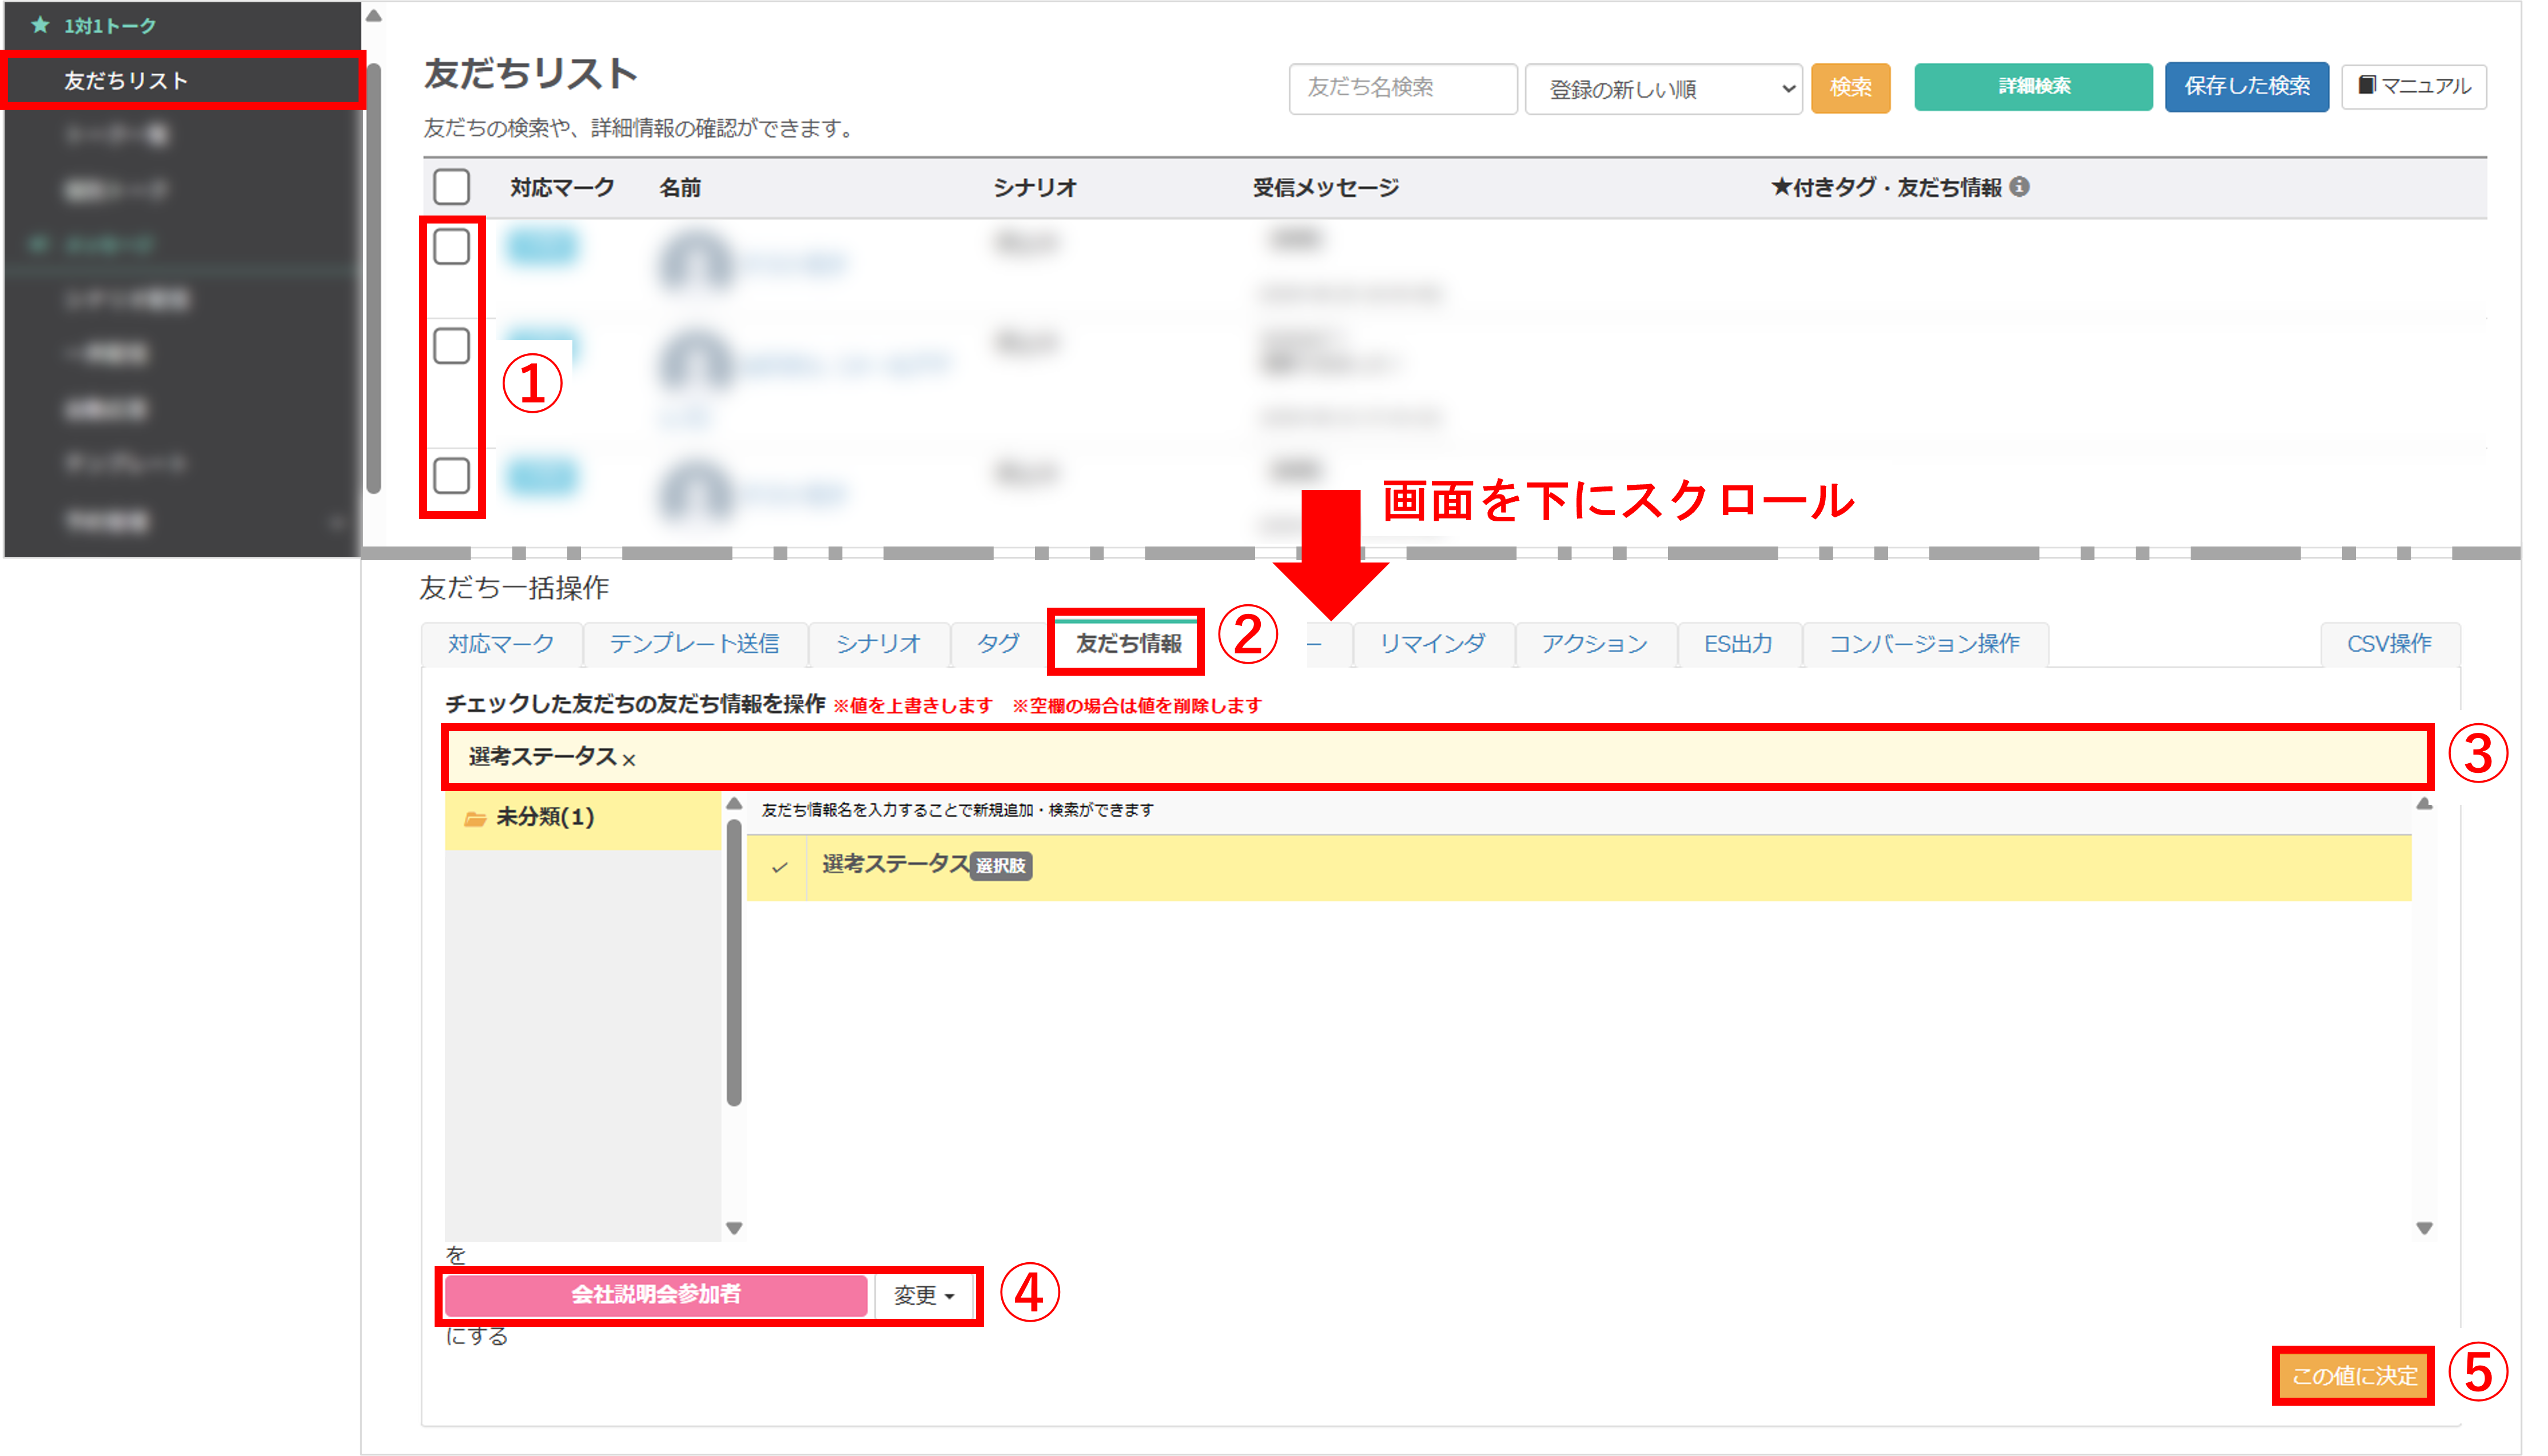
Task: Open the 変更 dropdown next to 会社説明会参加者
Action: 922,1295
